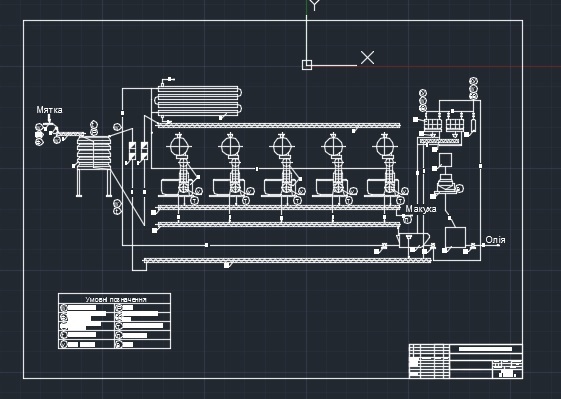Pick the rightmost screw press circle symbol
The width and height of the screenshot is (561, 399).
click(x=385, y=146)
